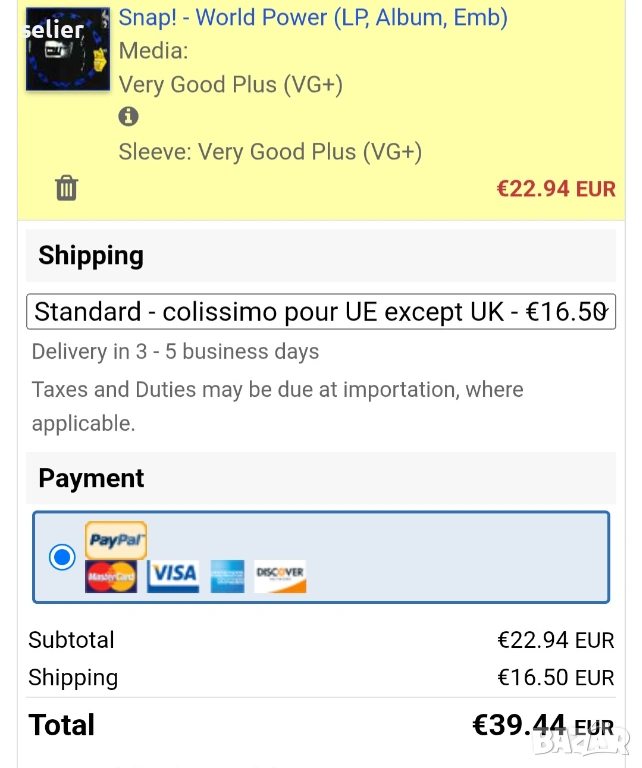This screenshot has height=768, width=642.
Task: Click the Subtotal row label
Action: pos(71,640)
